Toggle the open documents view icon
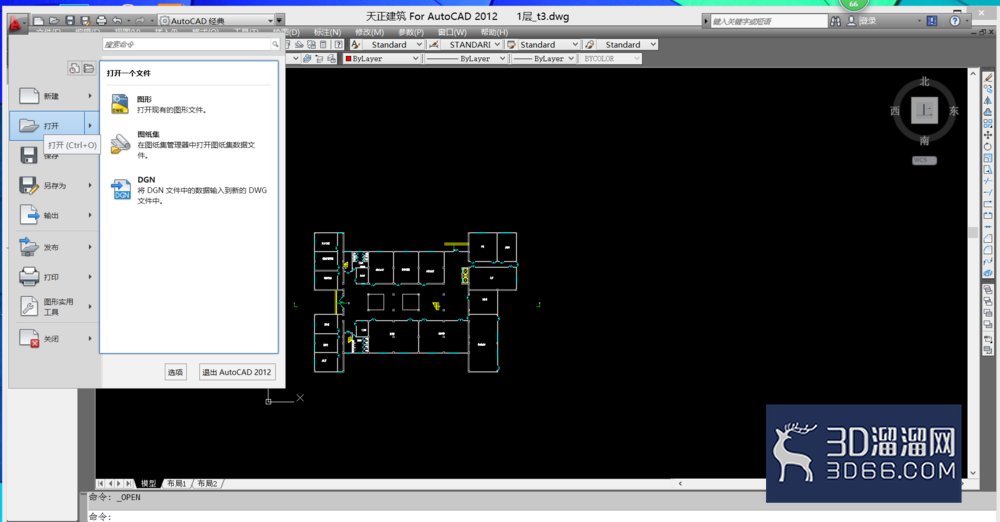This screenshot has height=522, width=1000. point(89,68)
